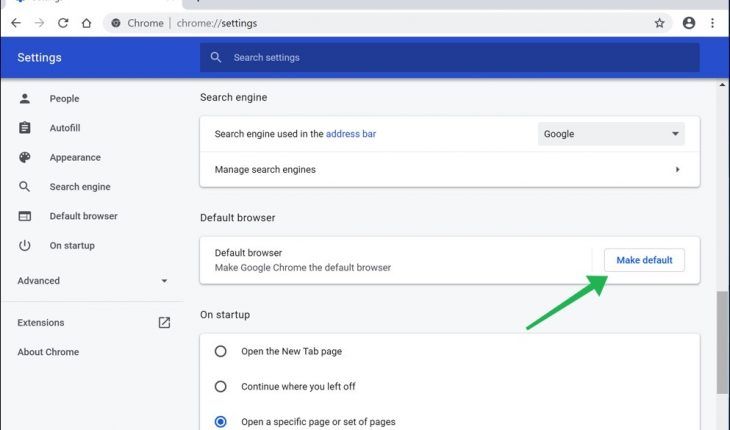Reload the settings page
Viewport: 730px width, 430px height.
tap(63, 23)
